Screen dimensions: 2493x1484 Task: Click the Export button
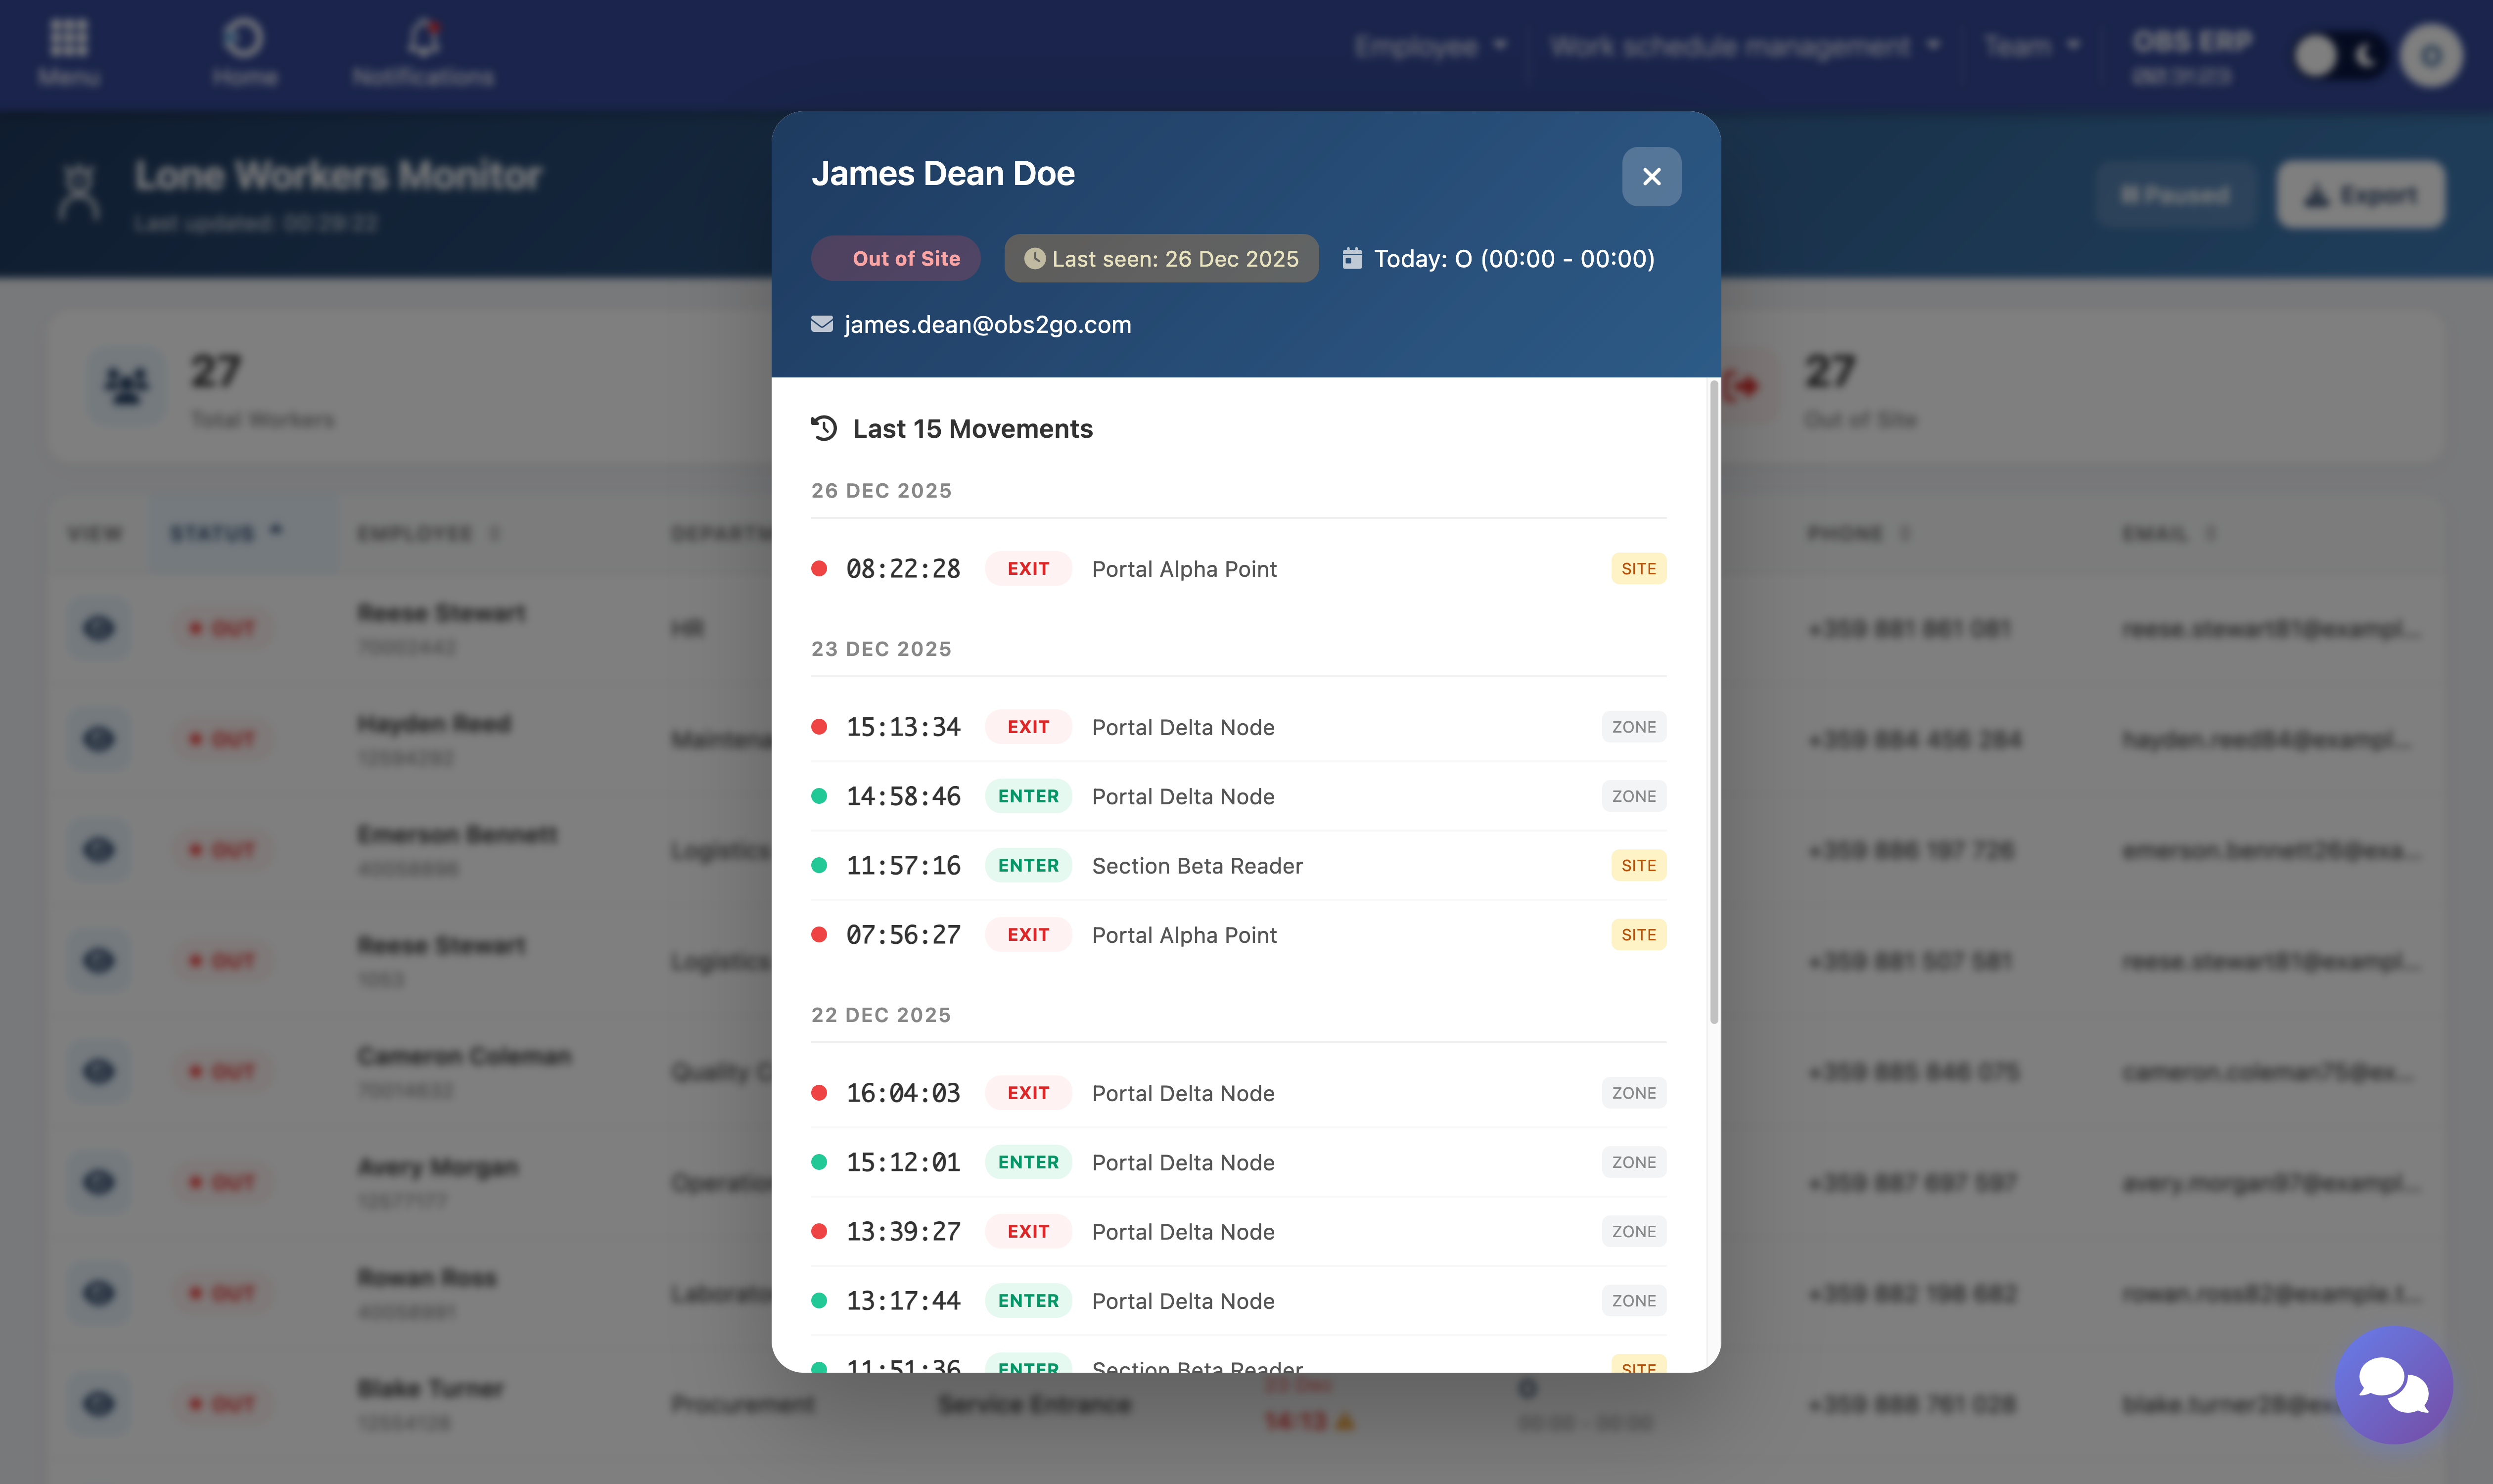point(2360,195)
